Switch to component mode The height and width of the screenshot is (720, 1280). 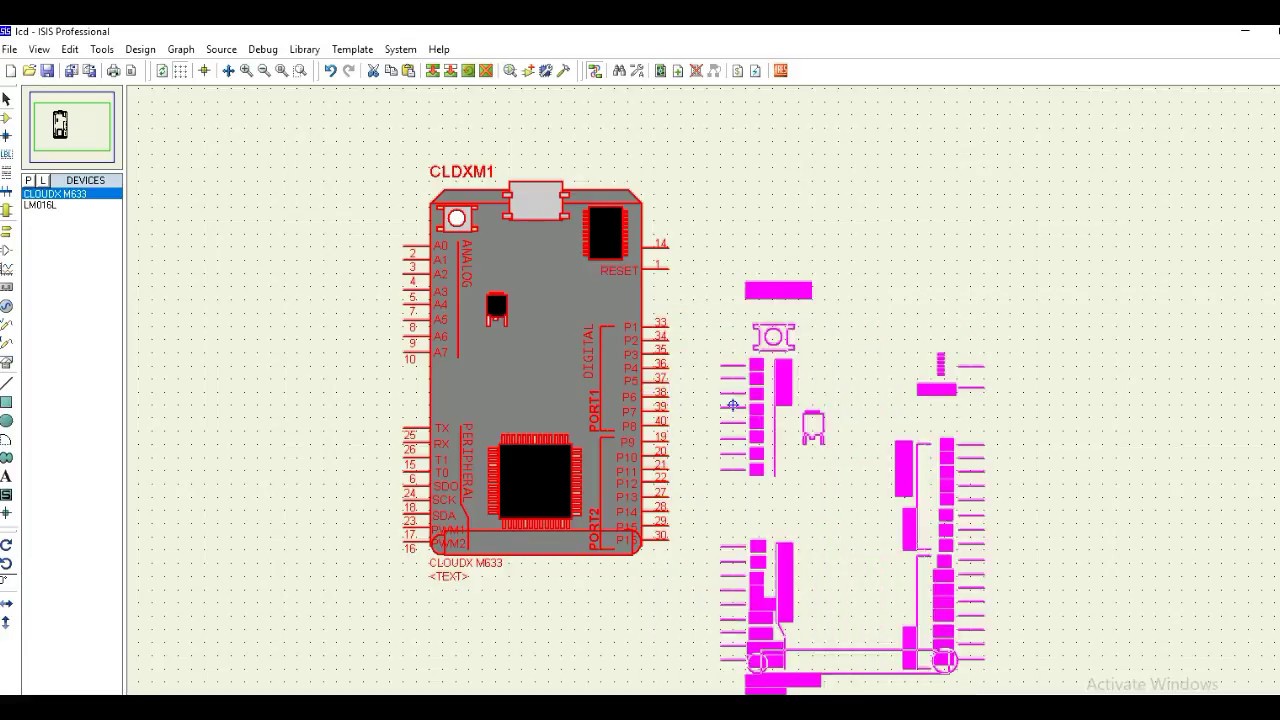pyautogui.click(x=6, y=118)
